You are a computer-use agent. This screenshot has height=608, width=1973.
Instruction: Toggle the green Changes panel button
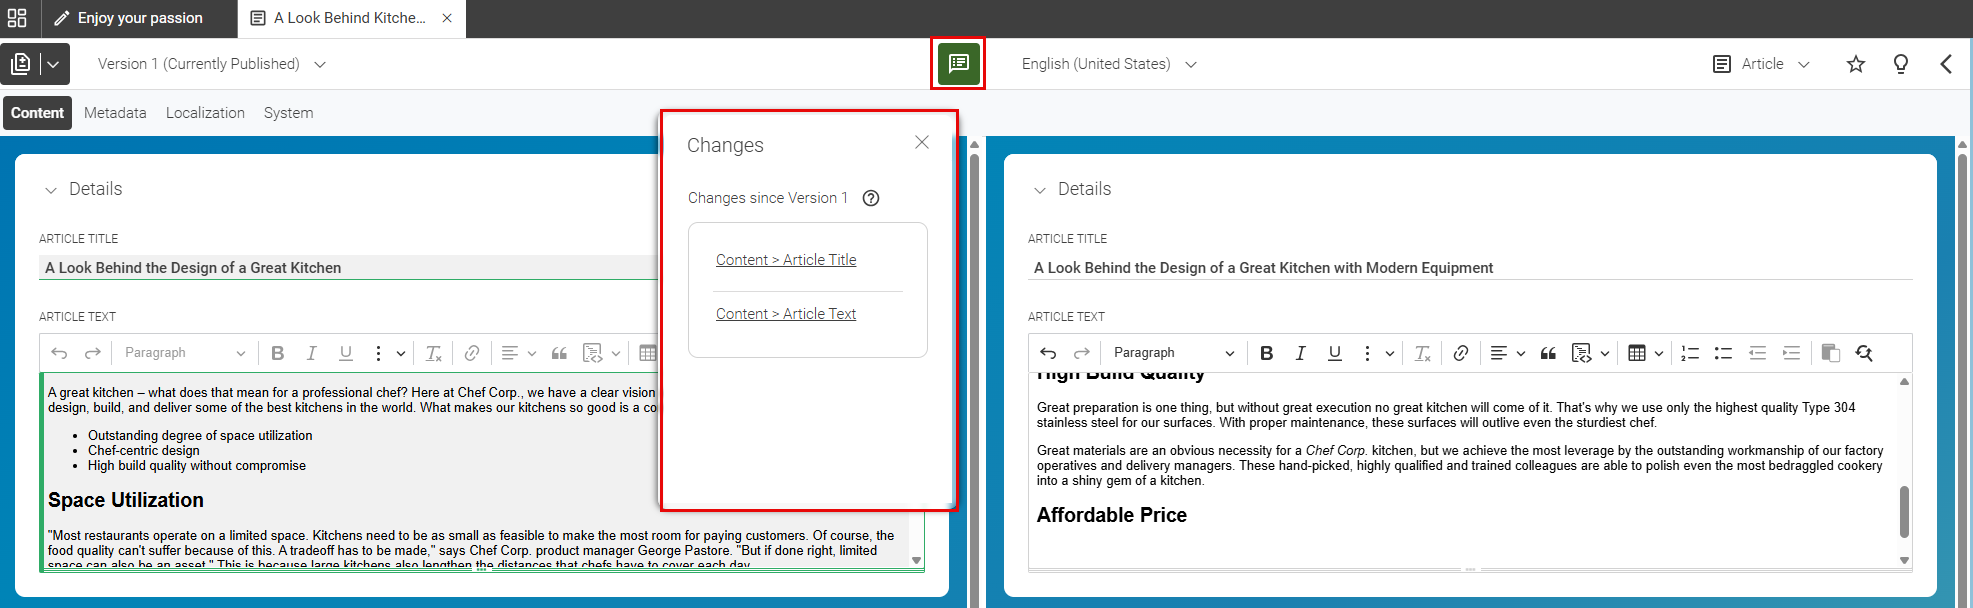pyautogui.click(x=958, y=64)
